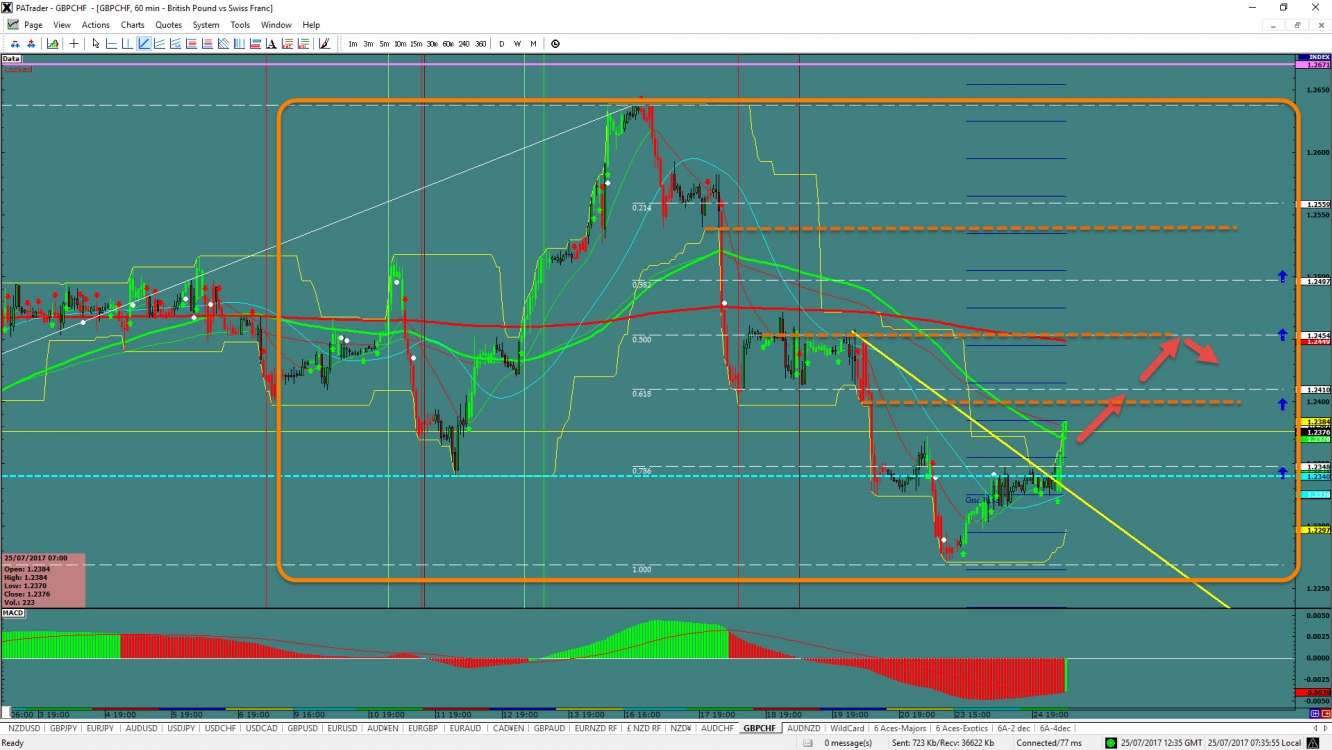Switch to the USDCHF tab

click(220, 728)
